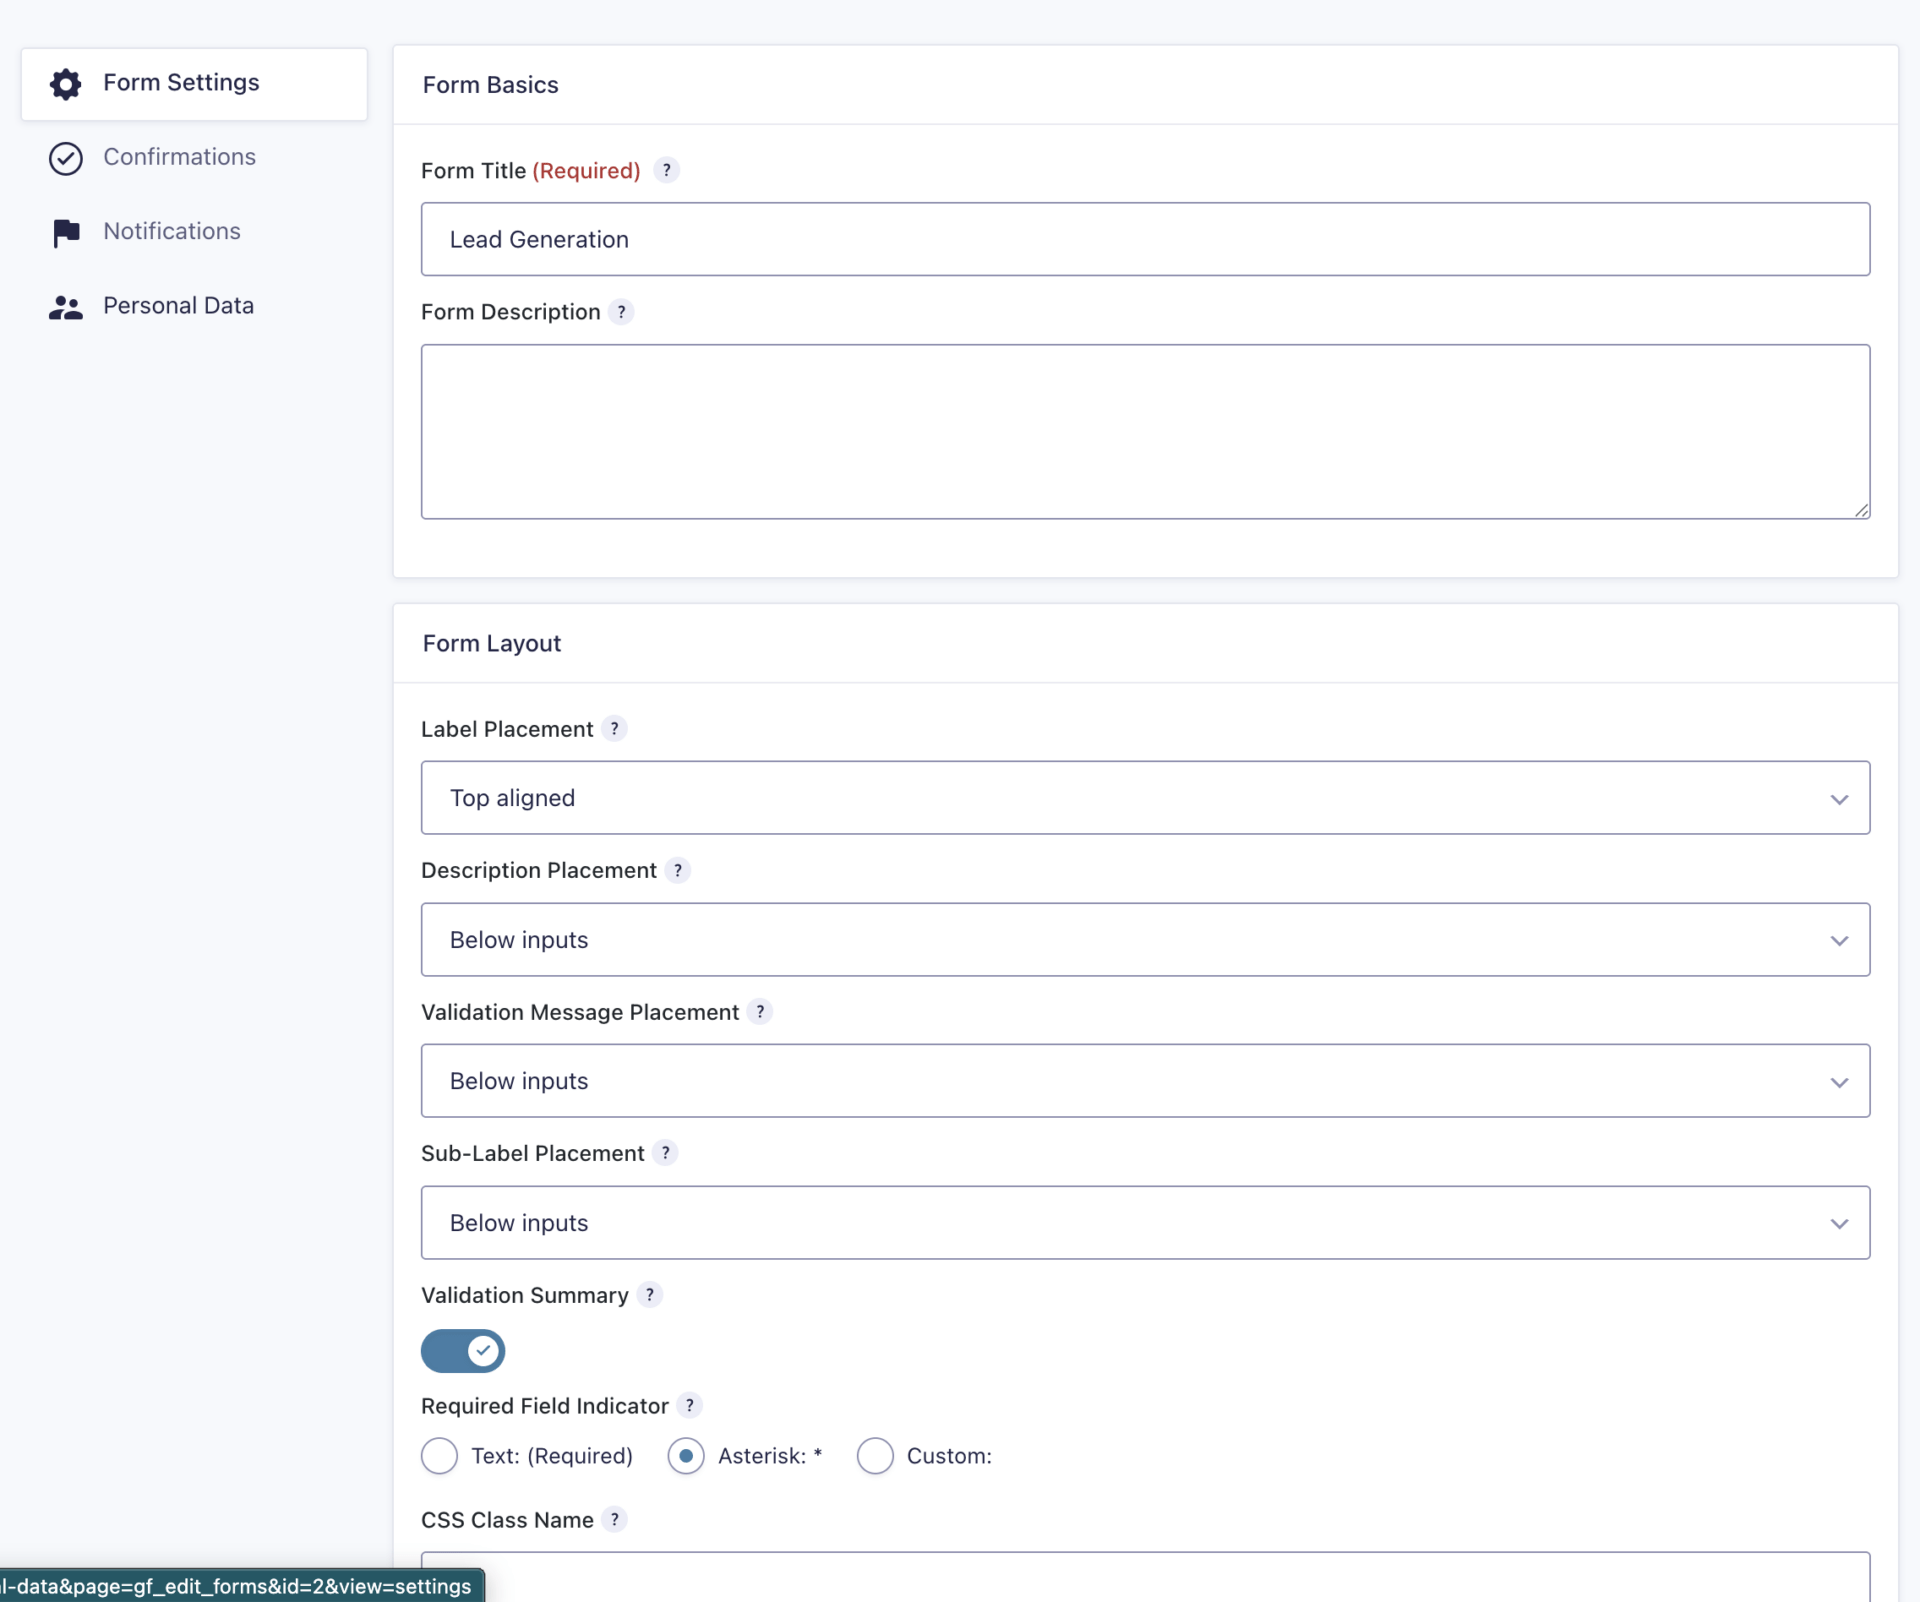This screenshot has height=1602, width=1920.
Task: Open the Form Title help tooltip
Action: pos(667,170)
